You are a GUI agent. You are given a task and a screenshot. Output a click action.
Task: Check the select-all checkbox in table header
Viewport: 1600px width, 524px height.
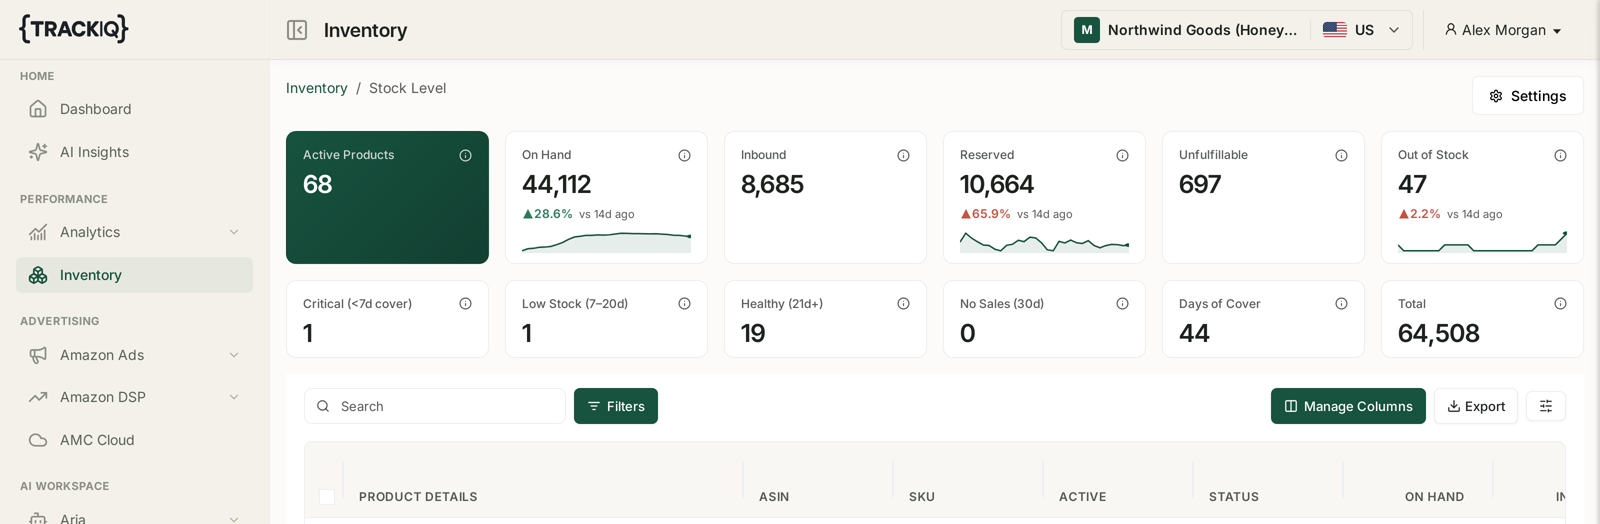coord(327,497)
